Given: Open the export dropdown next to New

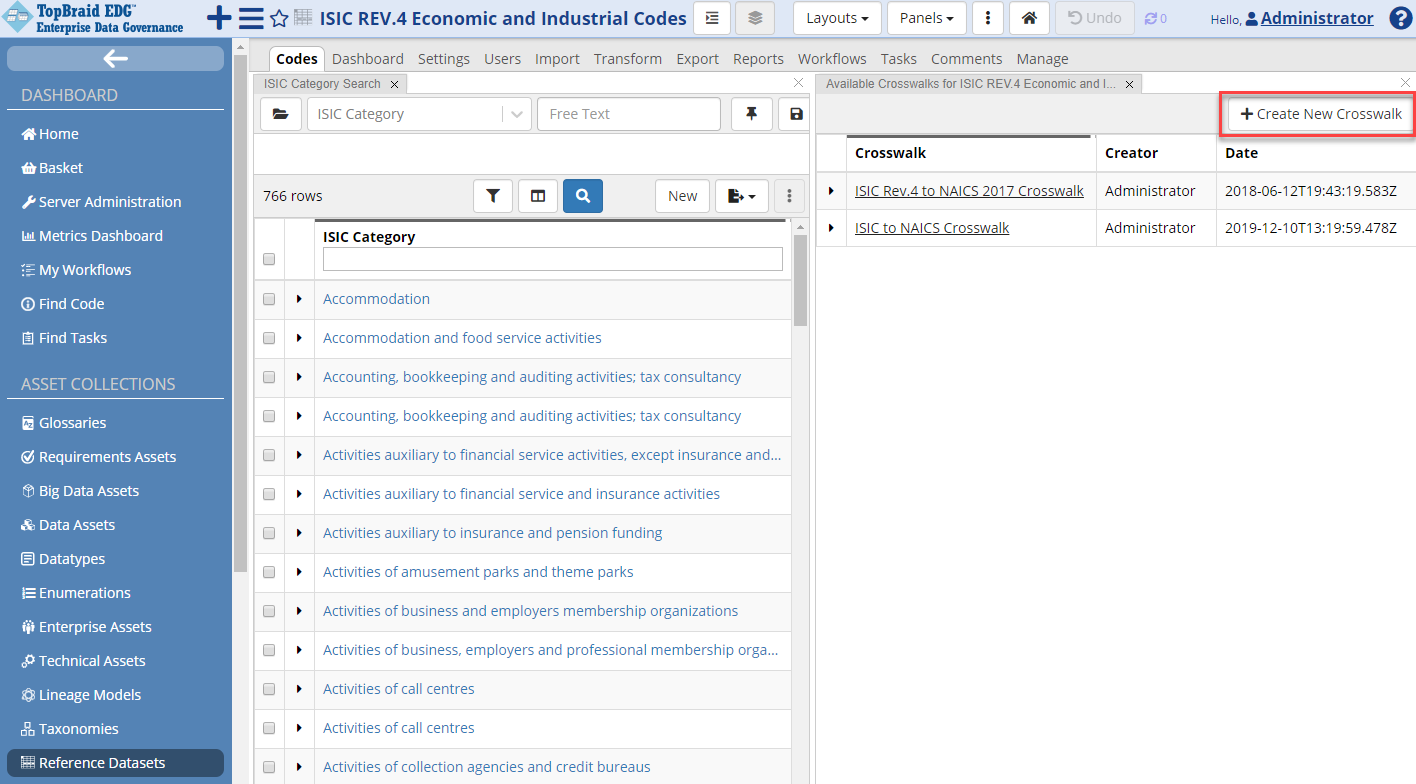Looking at the screenshot, I should pos(742,196).
